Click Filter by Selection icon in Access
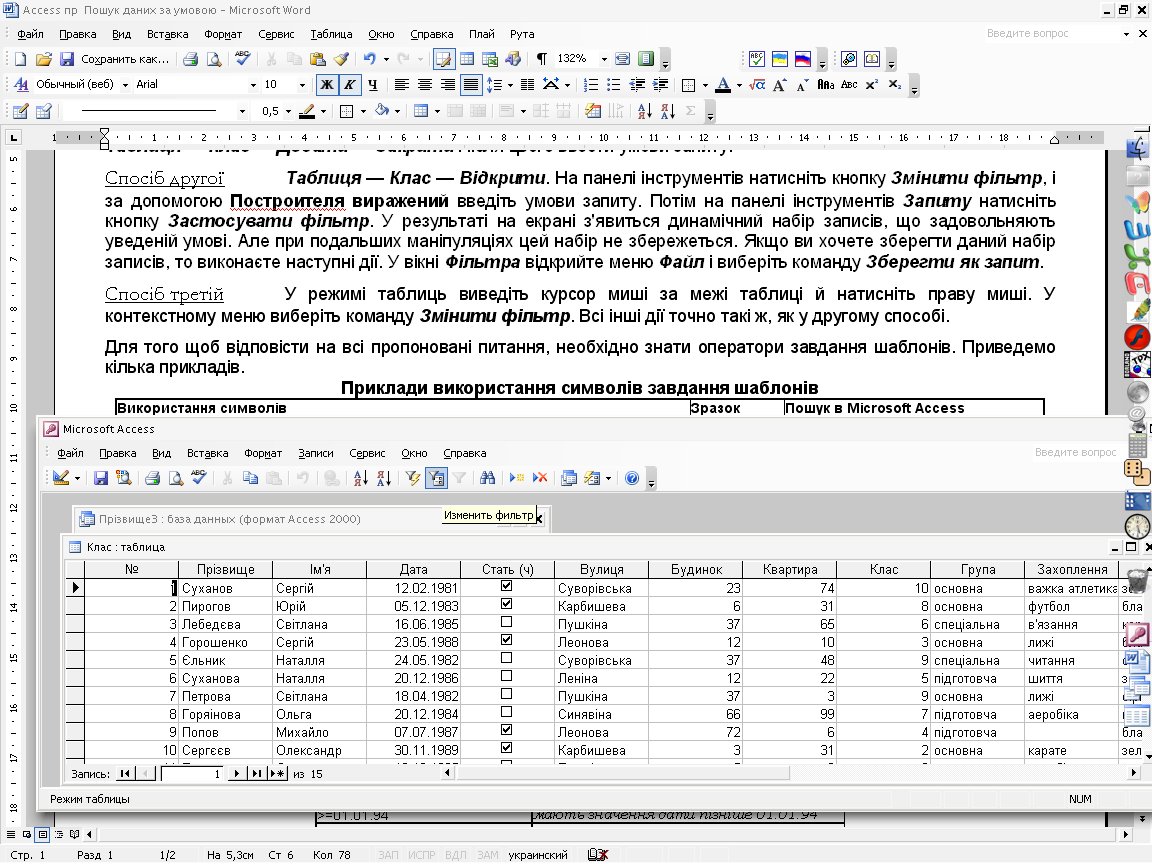 (x=413, y=478)
